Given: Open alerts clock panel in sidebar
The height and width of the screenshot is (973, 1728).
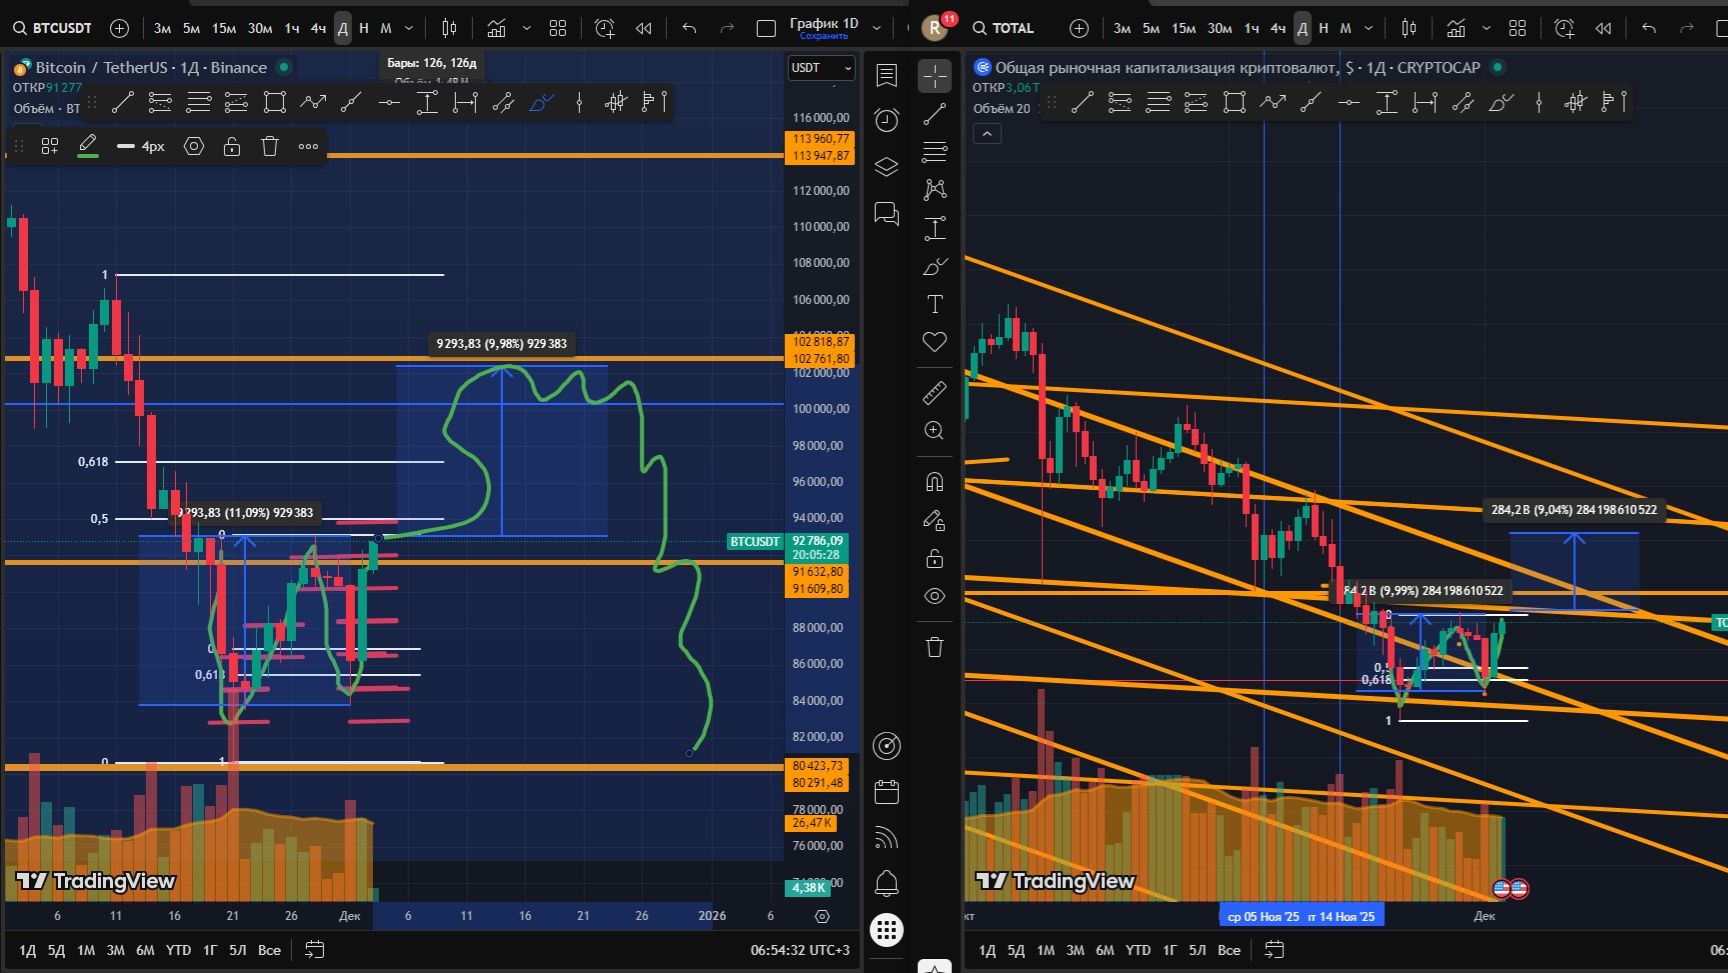Looking at the screenshot, I should click(x=886, y=120).
